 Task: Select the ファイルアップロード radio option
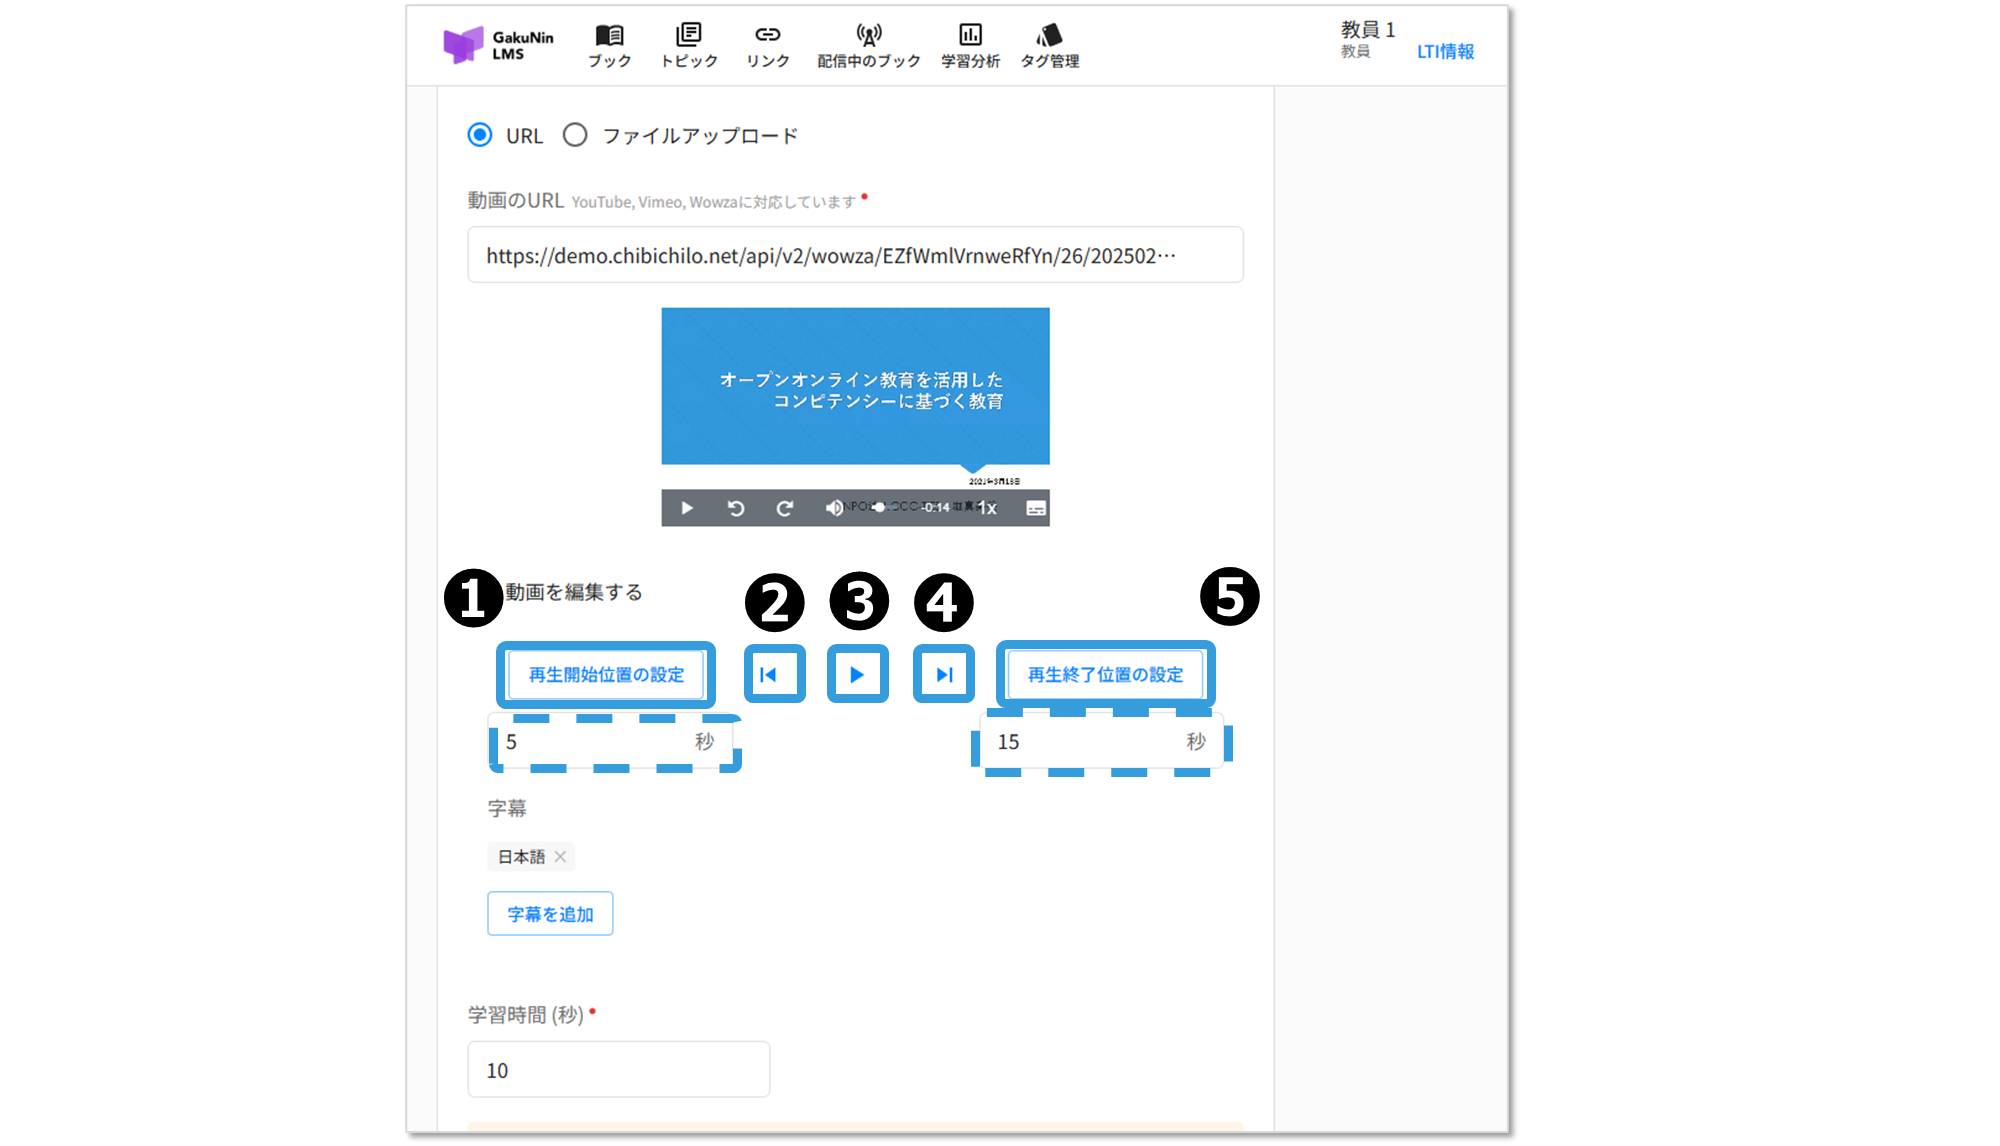575,135
